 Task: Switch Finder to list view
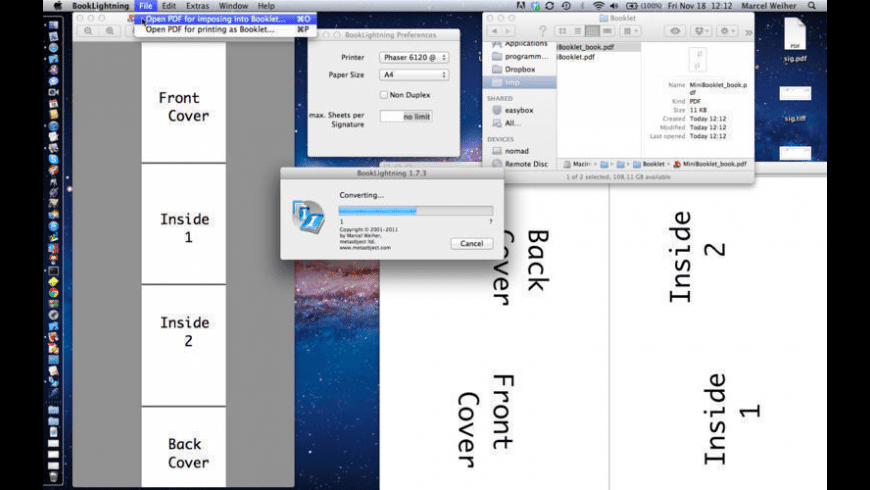[578, 31]
